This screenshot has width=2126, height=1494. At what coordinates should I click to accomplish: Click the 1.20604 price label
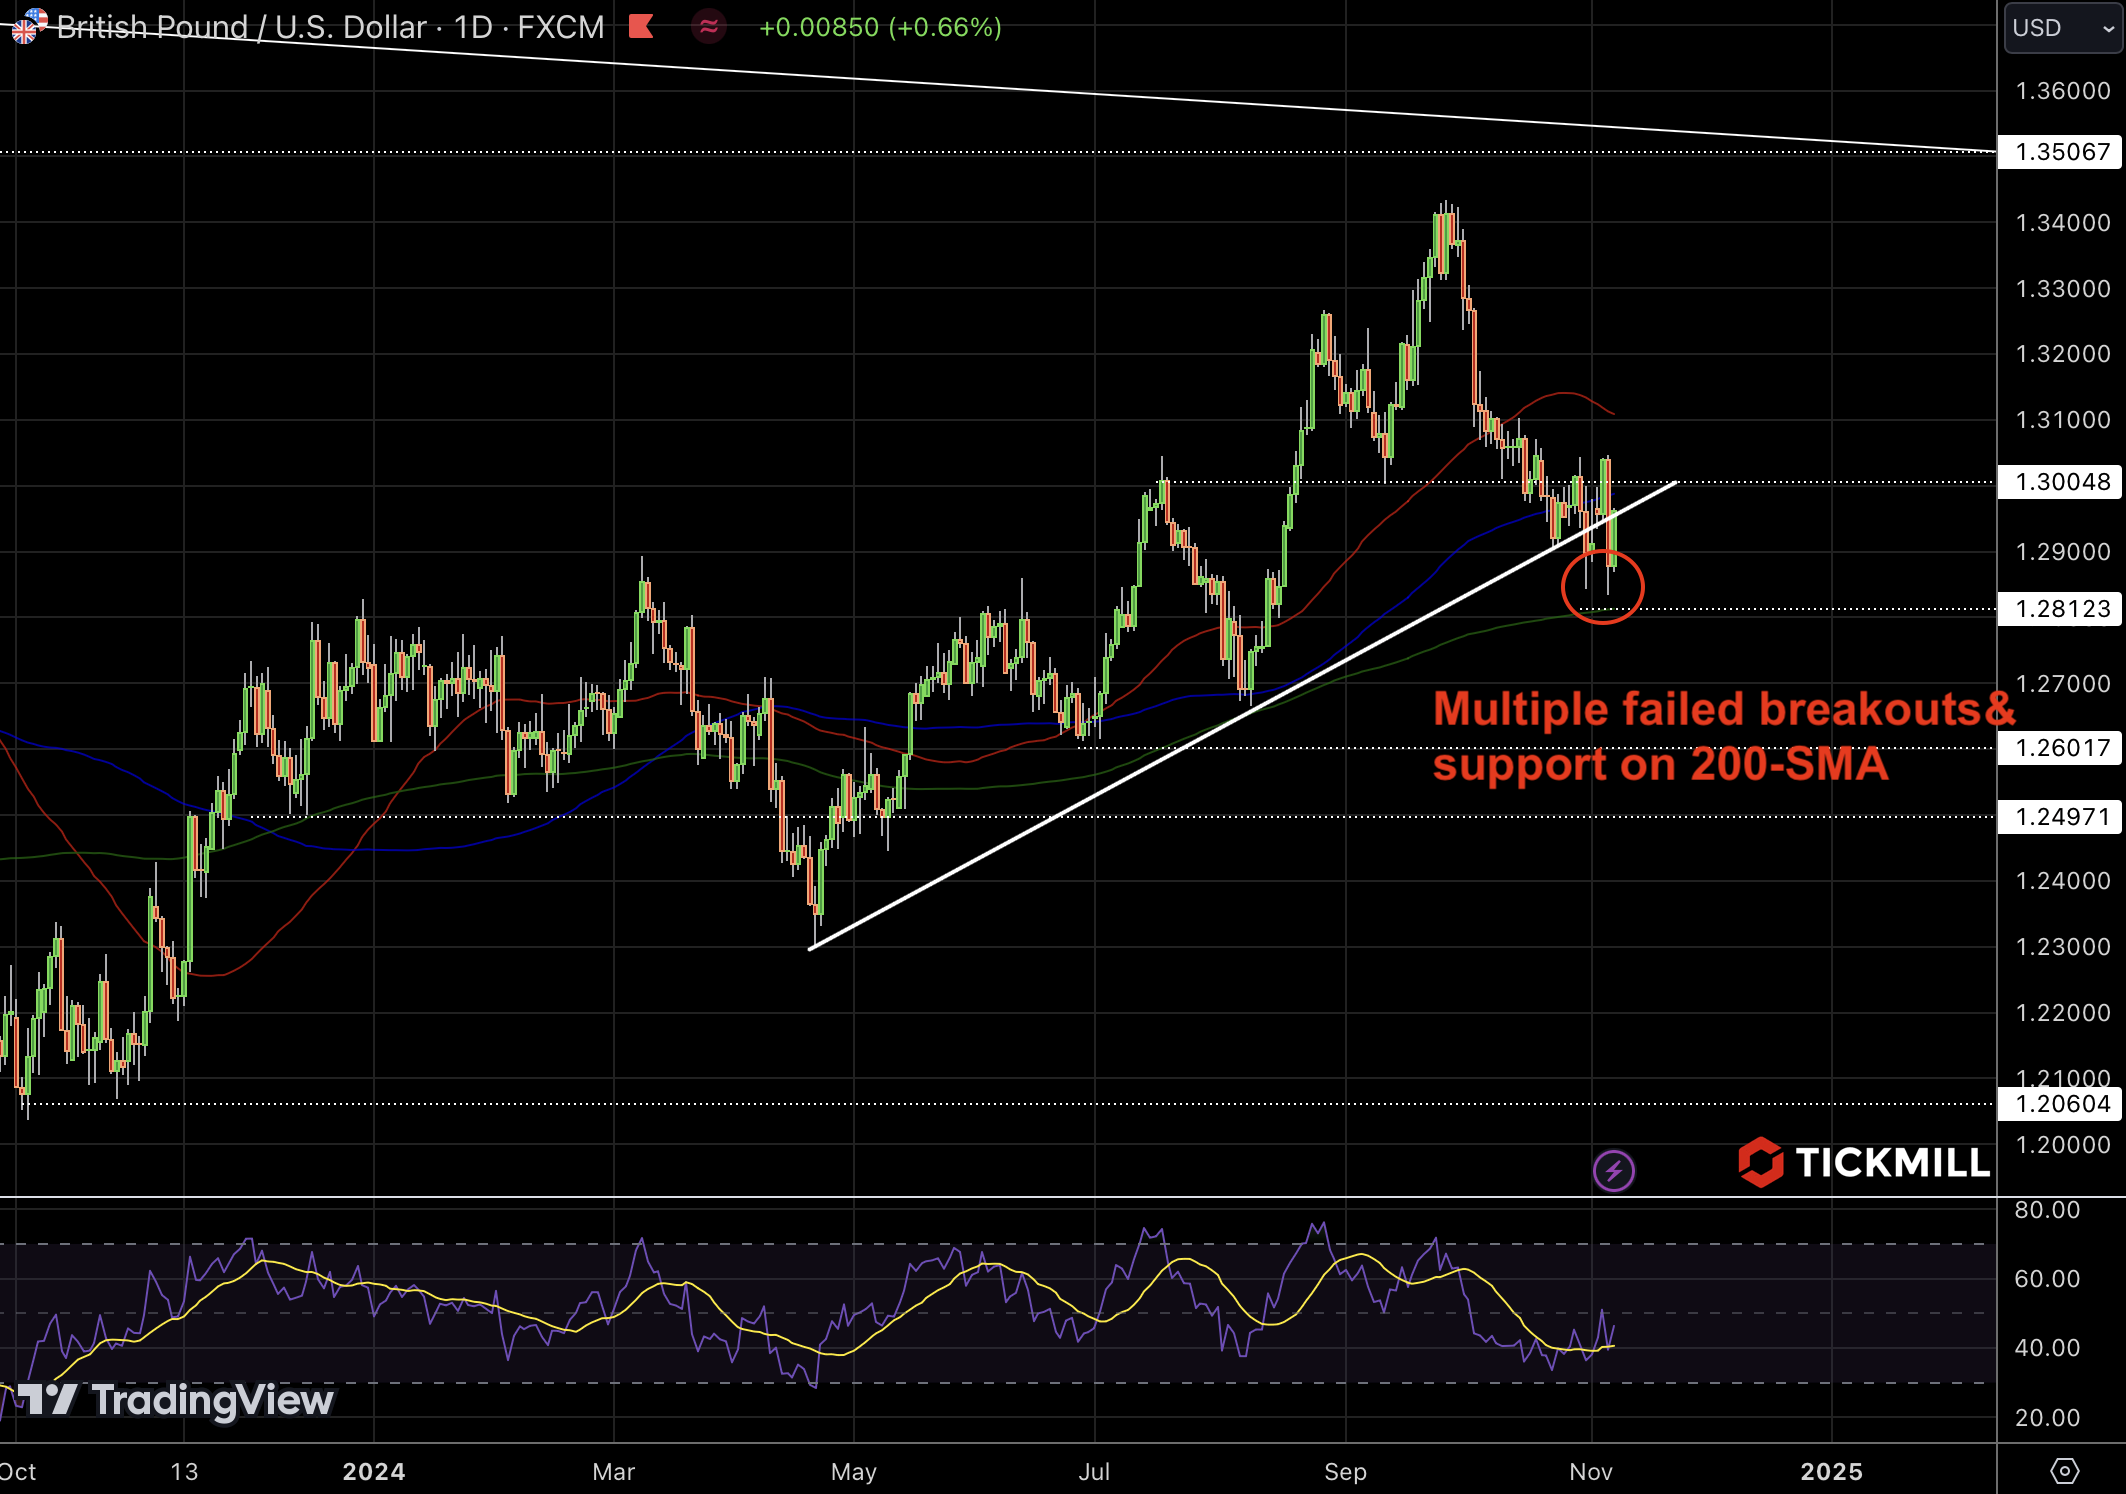(2061, 1104)
